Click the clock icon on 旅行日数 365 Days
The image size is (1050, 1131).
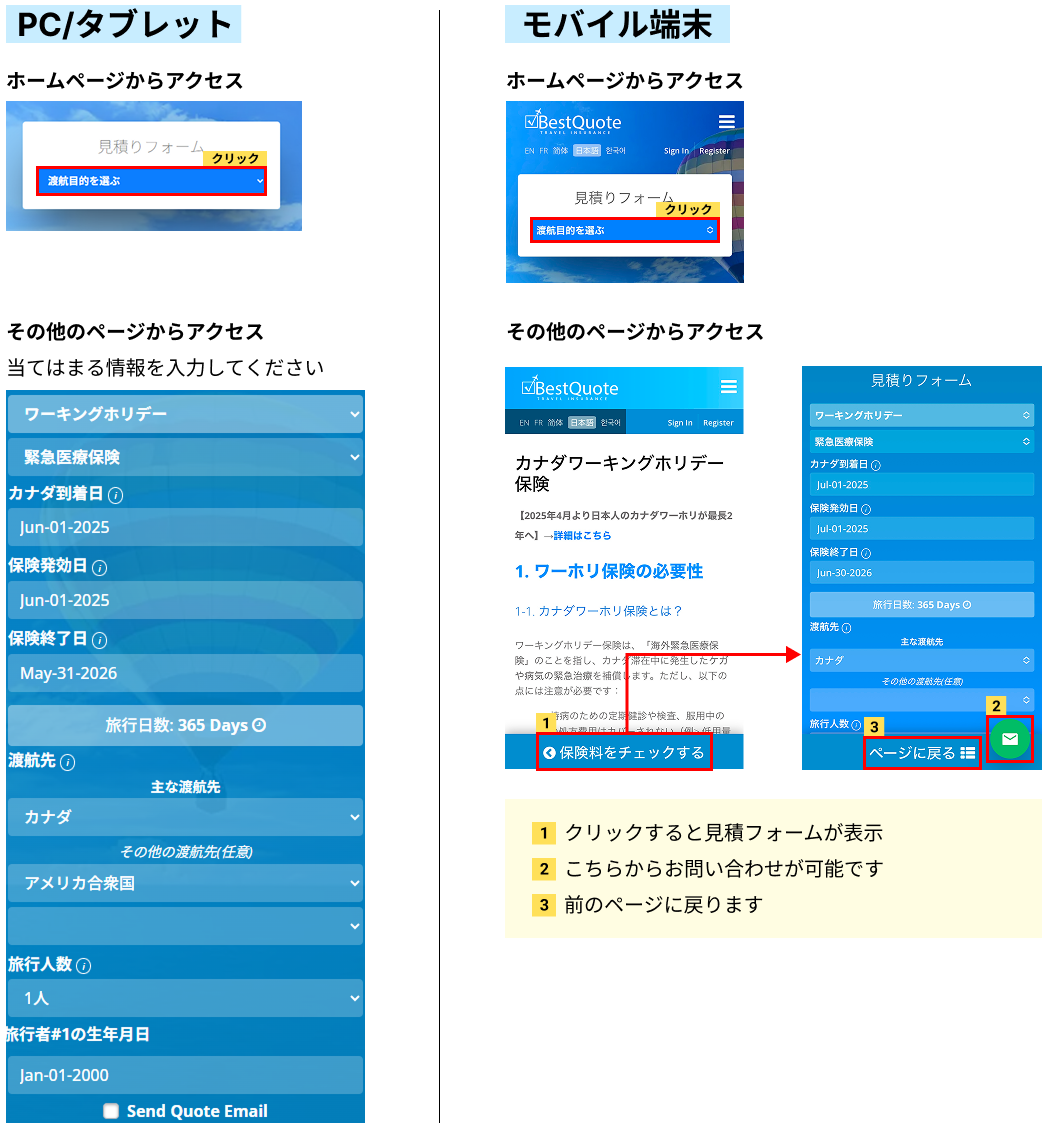coord(258,725)
